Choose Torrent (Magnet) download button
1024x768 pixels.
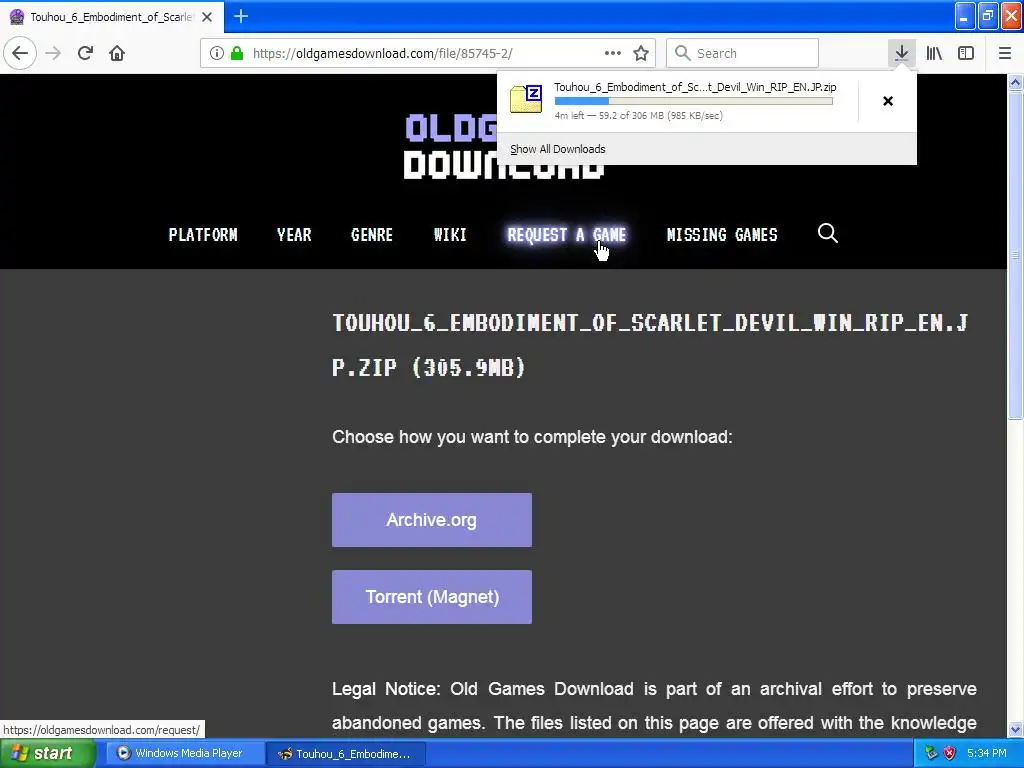432,597
